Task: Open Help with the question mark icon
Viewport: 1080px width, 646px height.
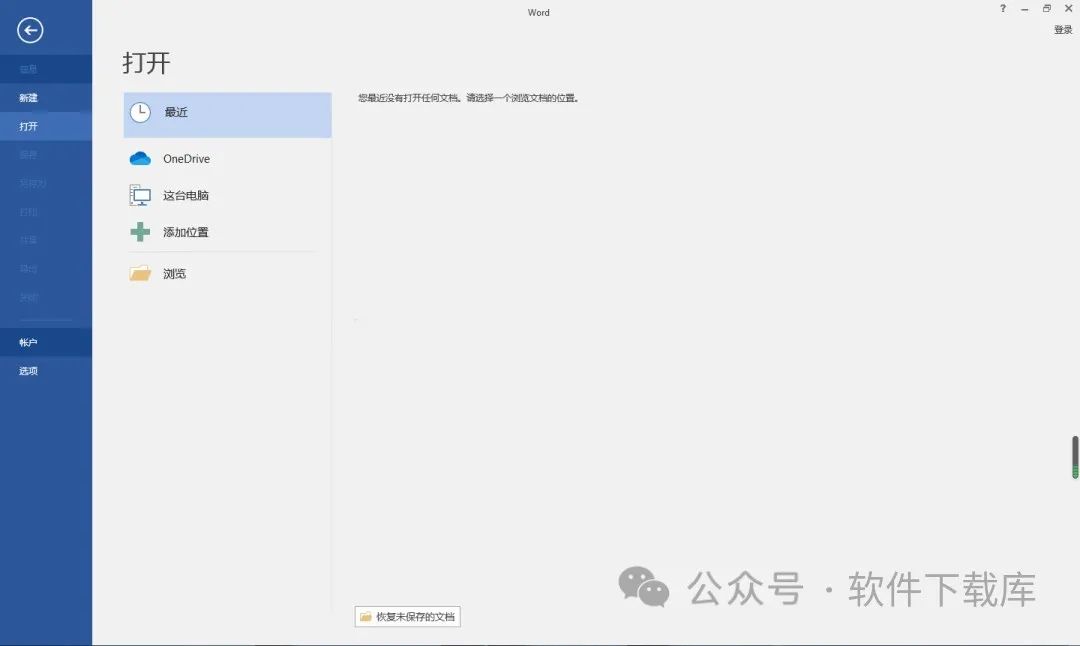Action: click(x=1003, y=8)
